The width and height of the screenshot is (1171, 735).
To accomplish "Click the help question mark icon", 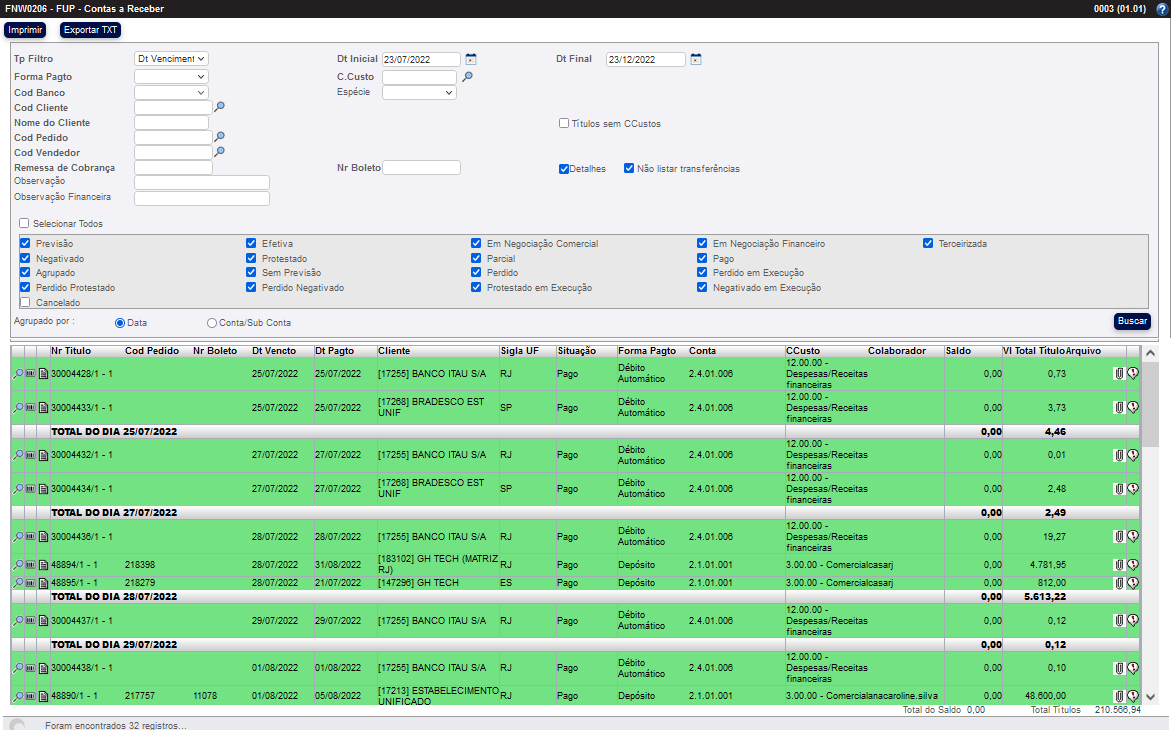I will (1161, 9).
